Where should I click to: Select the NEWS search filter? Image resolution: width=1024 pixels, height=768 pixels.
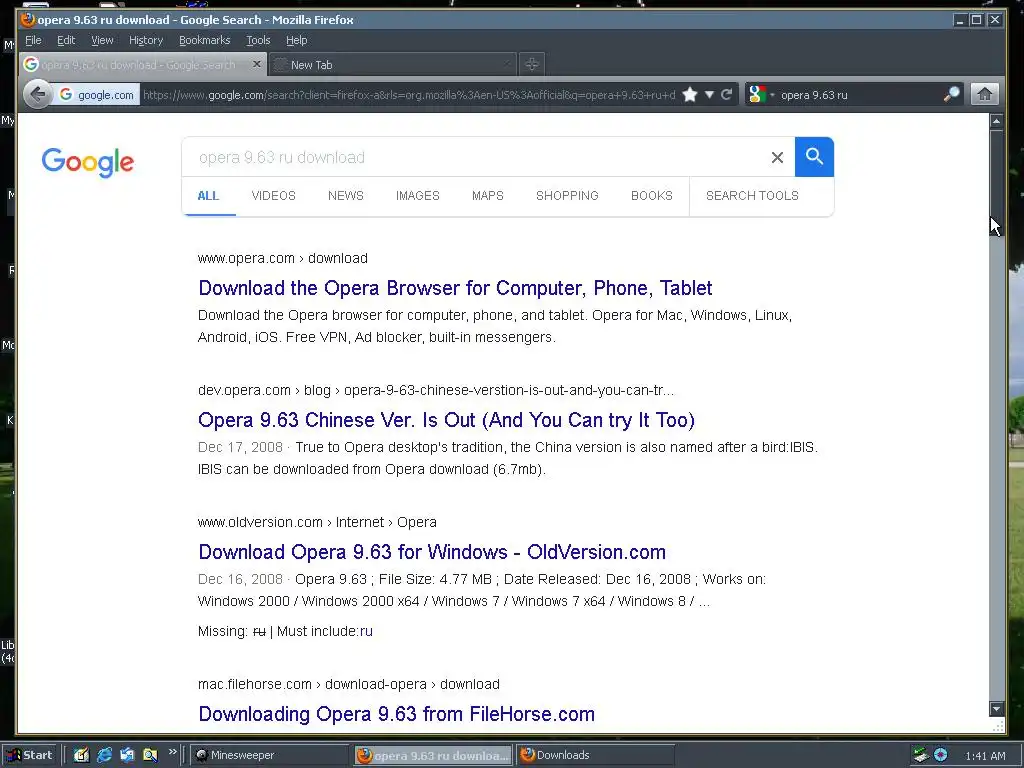(x=345, y=196)
